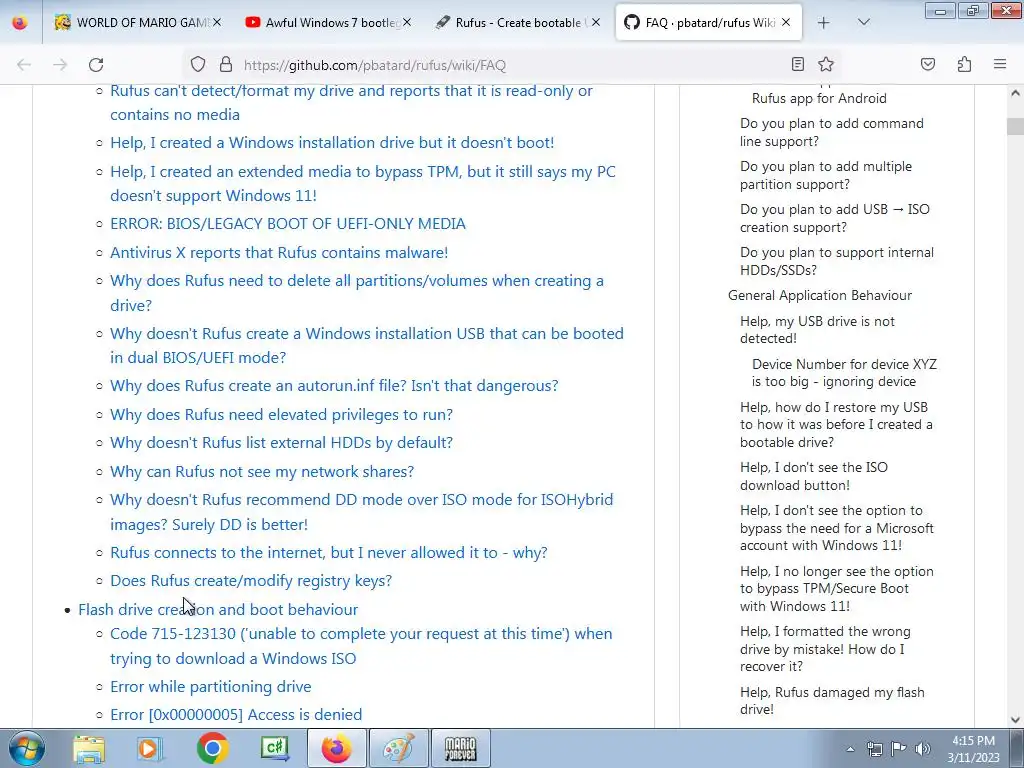This screenshot has height=768, width=1024.
Task: Open the Firefox application hamburger menu
Action: point(1000,64)
